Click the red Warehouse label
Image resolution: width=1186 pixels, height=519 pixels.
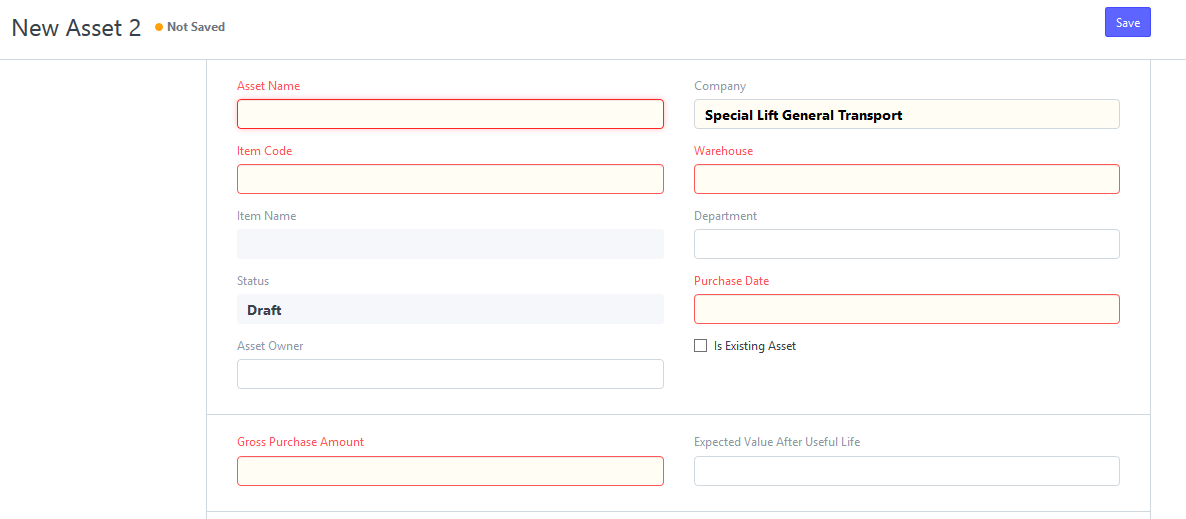724,151
